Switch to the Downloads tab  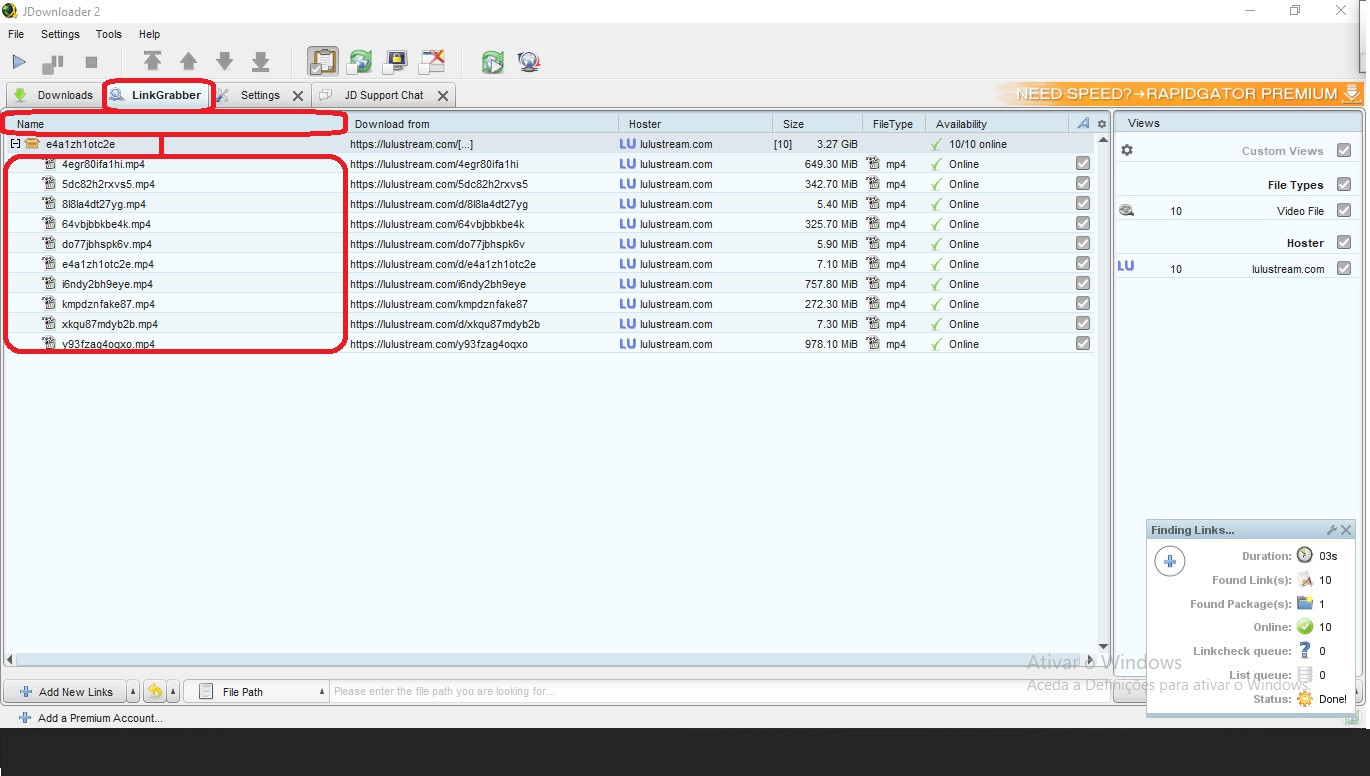click(53, 96)
